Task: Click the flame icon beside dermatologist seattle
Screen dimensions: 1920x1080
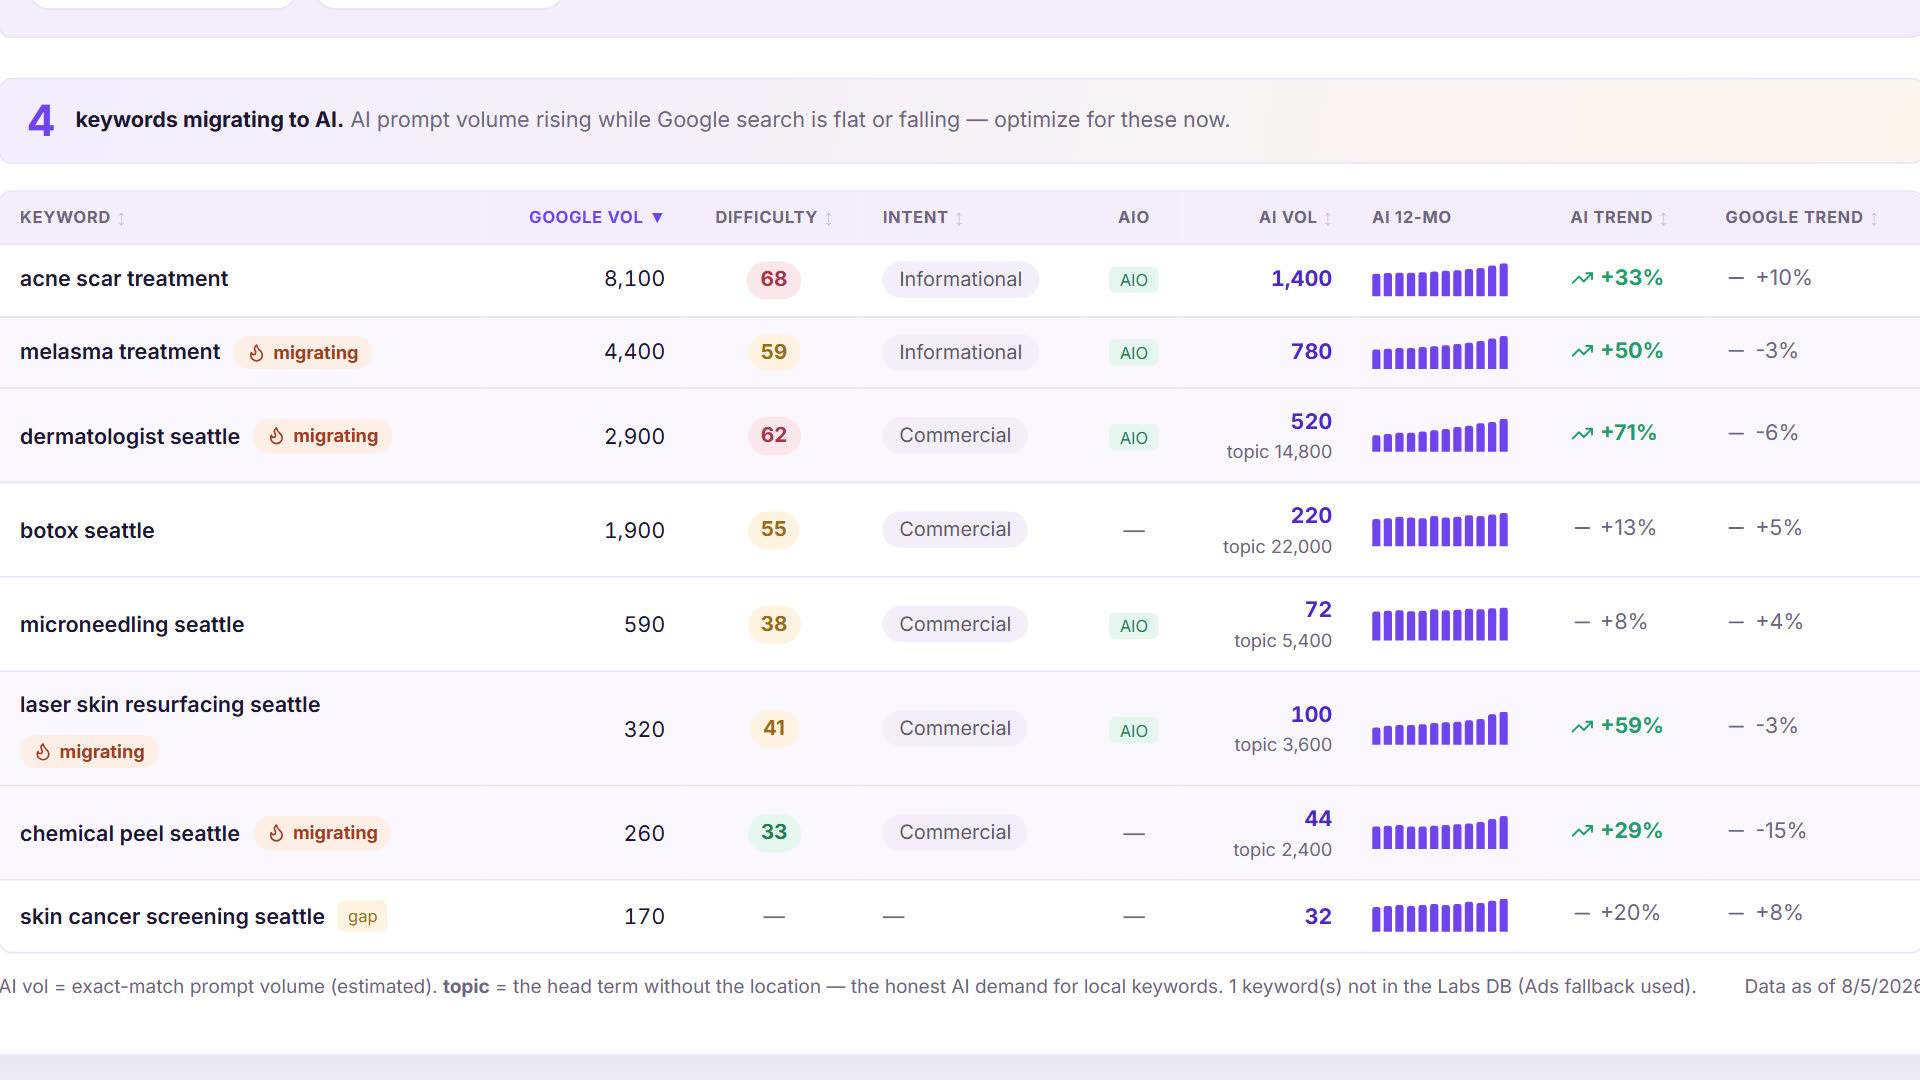Action: tap(277, 436)
